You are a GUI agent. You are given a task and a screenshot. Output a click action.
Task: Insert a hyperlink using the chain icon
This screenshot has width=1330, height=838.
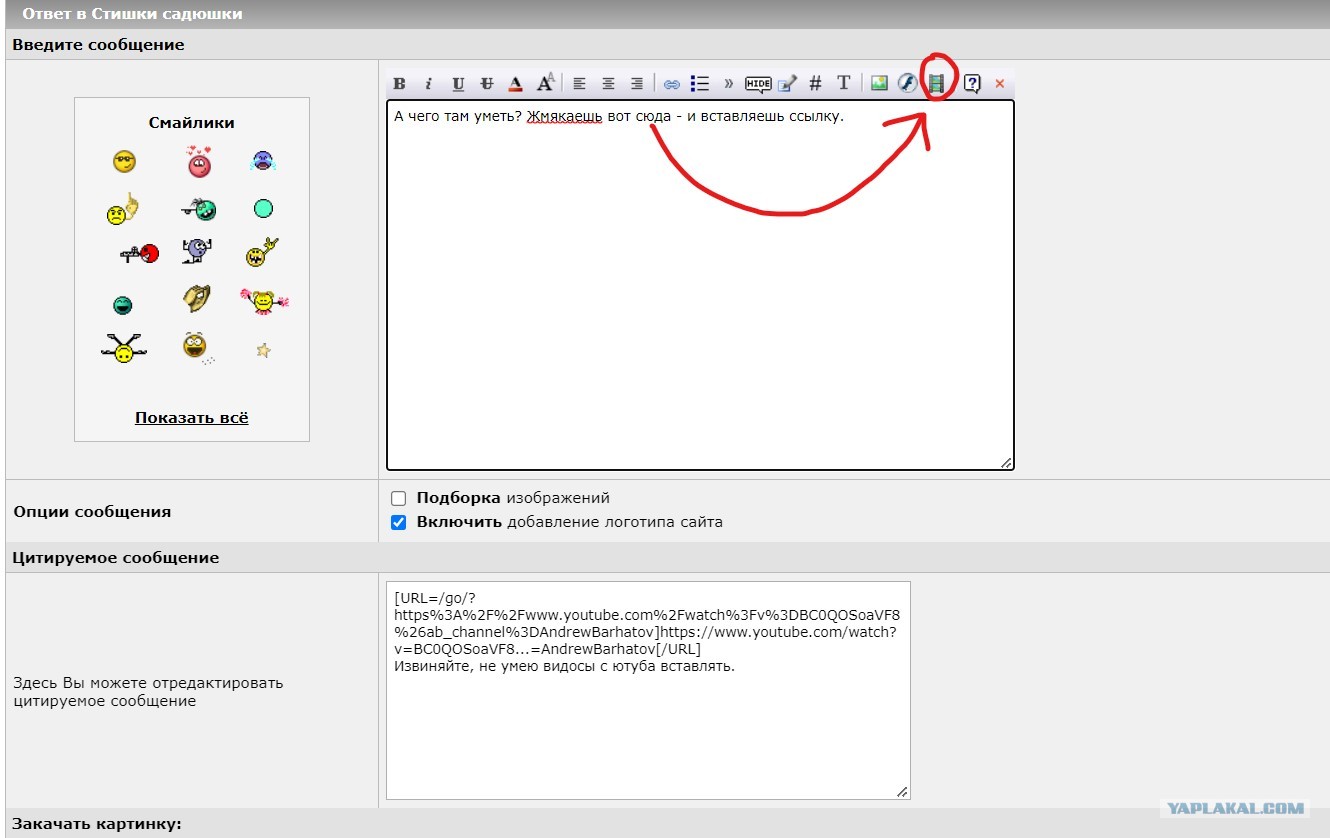[x=672, y=84]
